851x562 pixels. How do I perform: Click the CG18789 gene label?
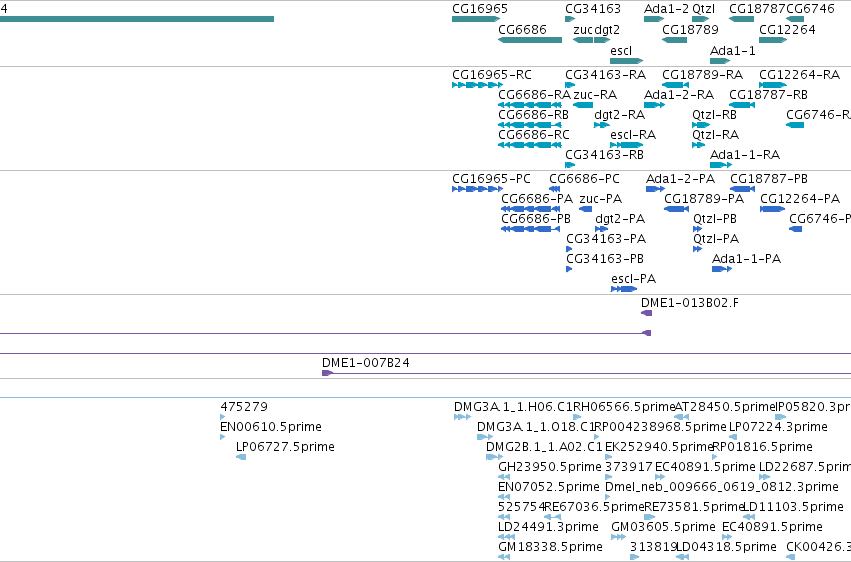click(x=690, y=30)
